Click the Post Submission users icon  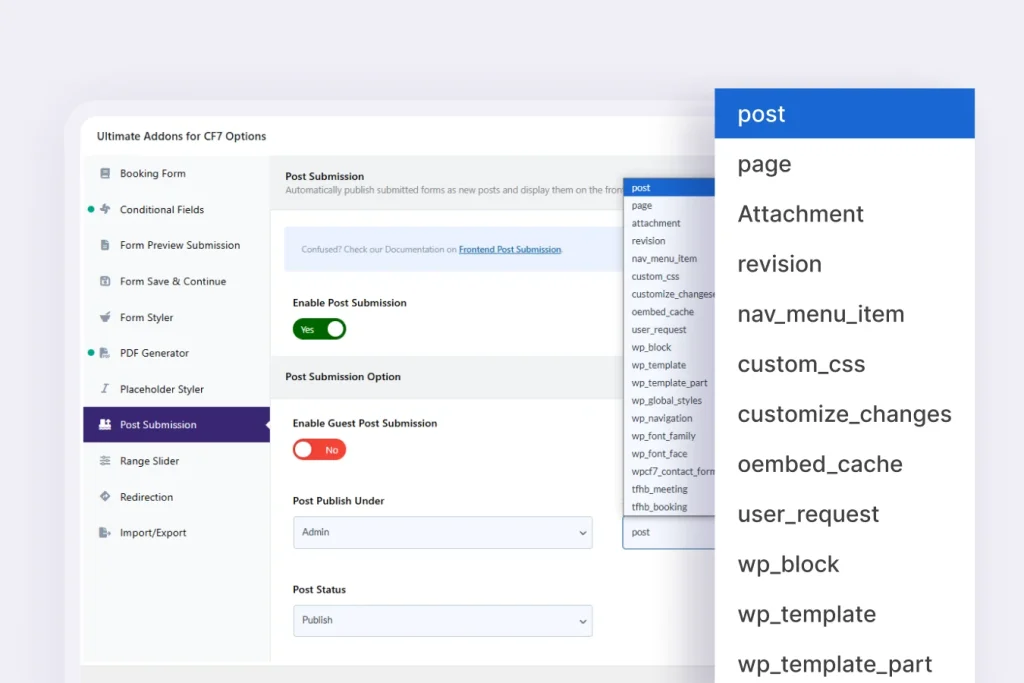(x=104, y=424)
